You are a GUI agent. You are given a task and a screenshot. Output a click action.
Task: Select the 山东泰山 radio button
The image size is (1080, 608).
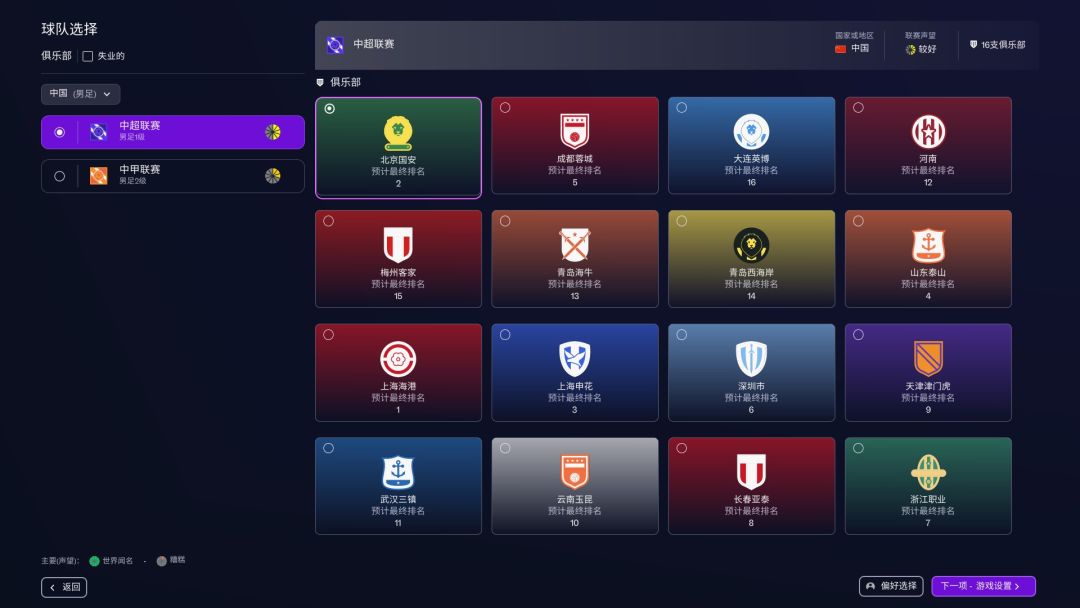pyautogui.click(x=858, y=221)
